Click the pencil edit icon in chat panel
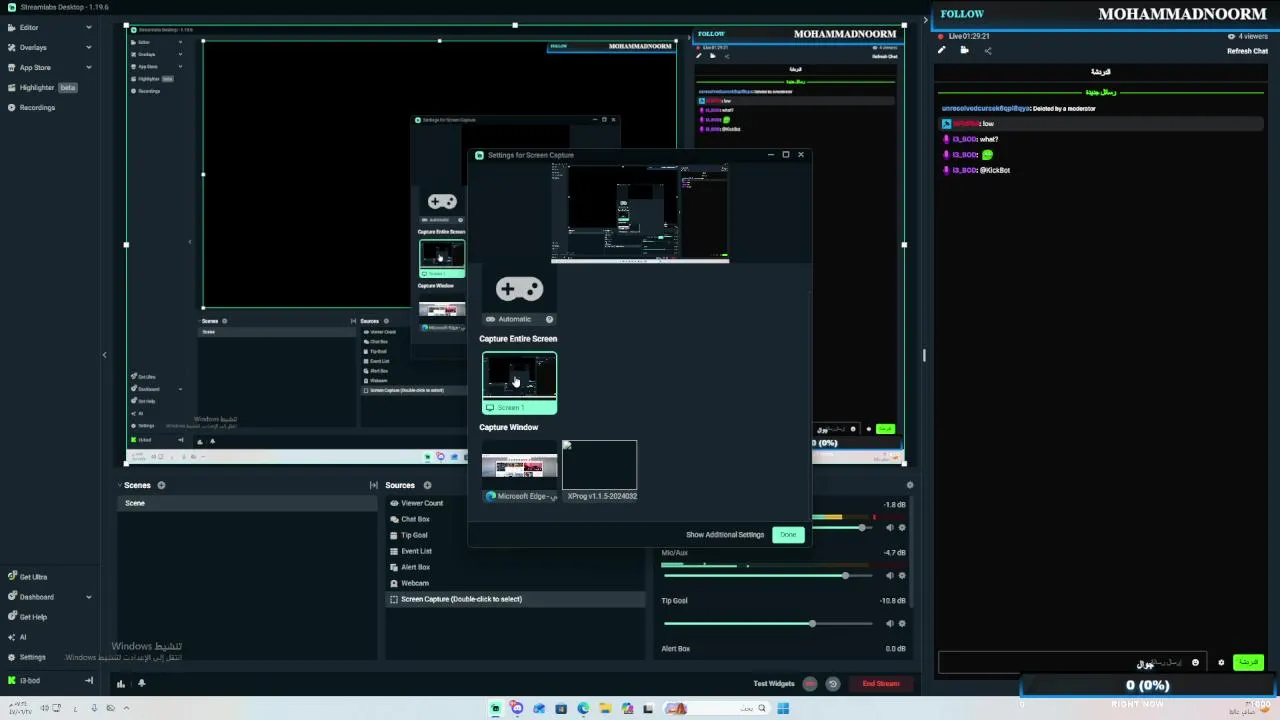The height and width of the screenshot is (720, 1280). coord(942,50)
